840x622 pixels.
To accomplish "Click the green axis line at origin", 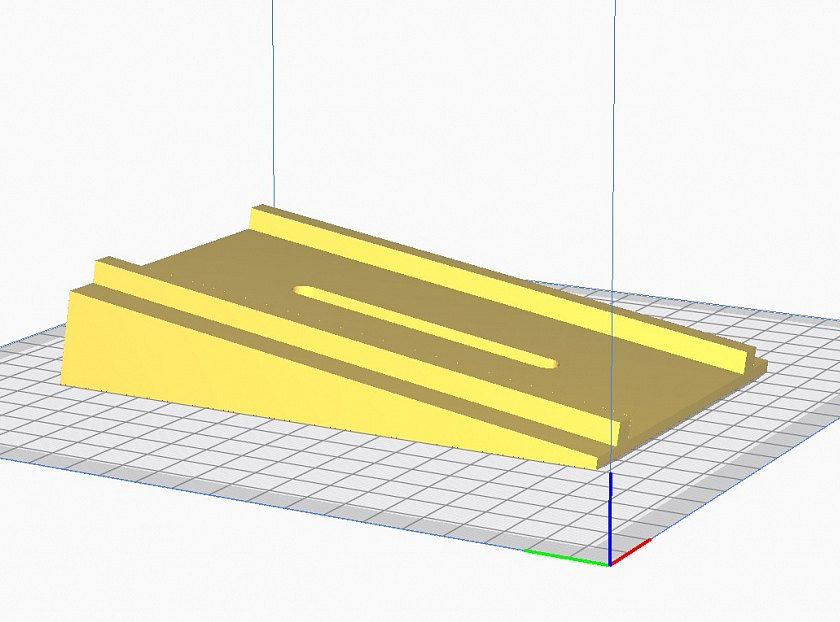I will [x=565, y=557].
